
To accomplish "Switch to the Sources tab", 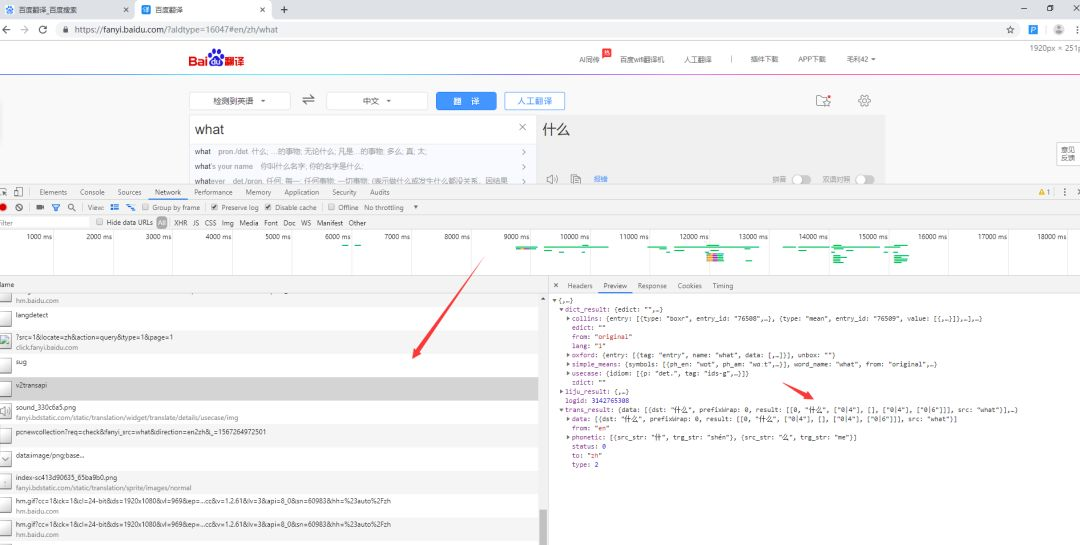I will (x=129, y=192).
